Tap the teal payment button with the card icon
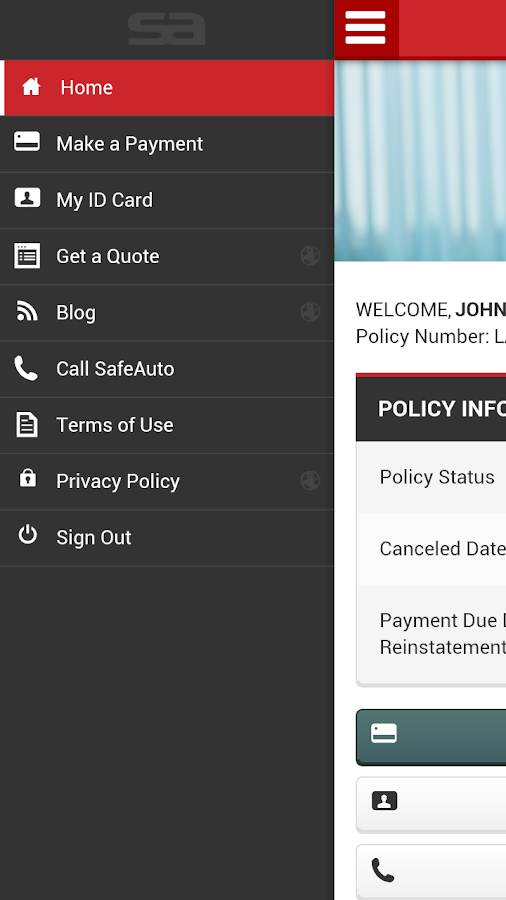 pyautogui.click(x=431, y=737)
